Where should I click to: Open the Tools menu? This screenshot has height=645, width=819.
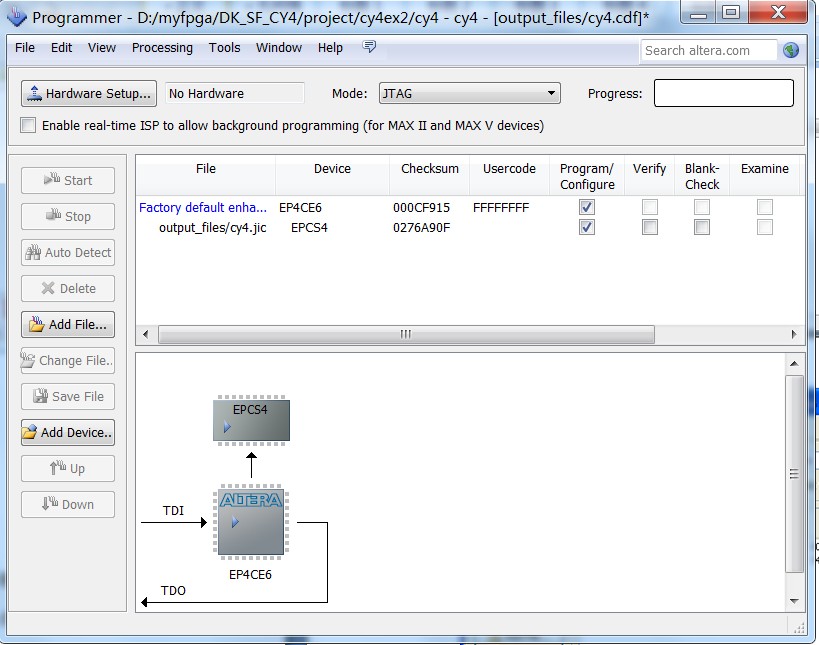pos(224,48)
